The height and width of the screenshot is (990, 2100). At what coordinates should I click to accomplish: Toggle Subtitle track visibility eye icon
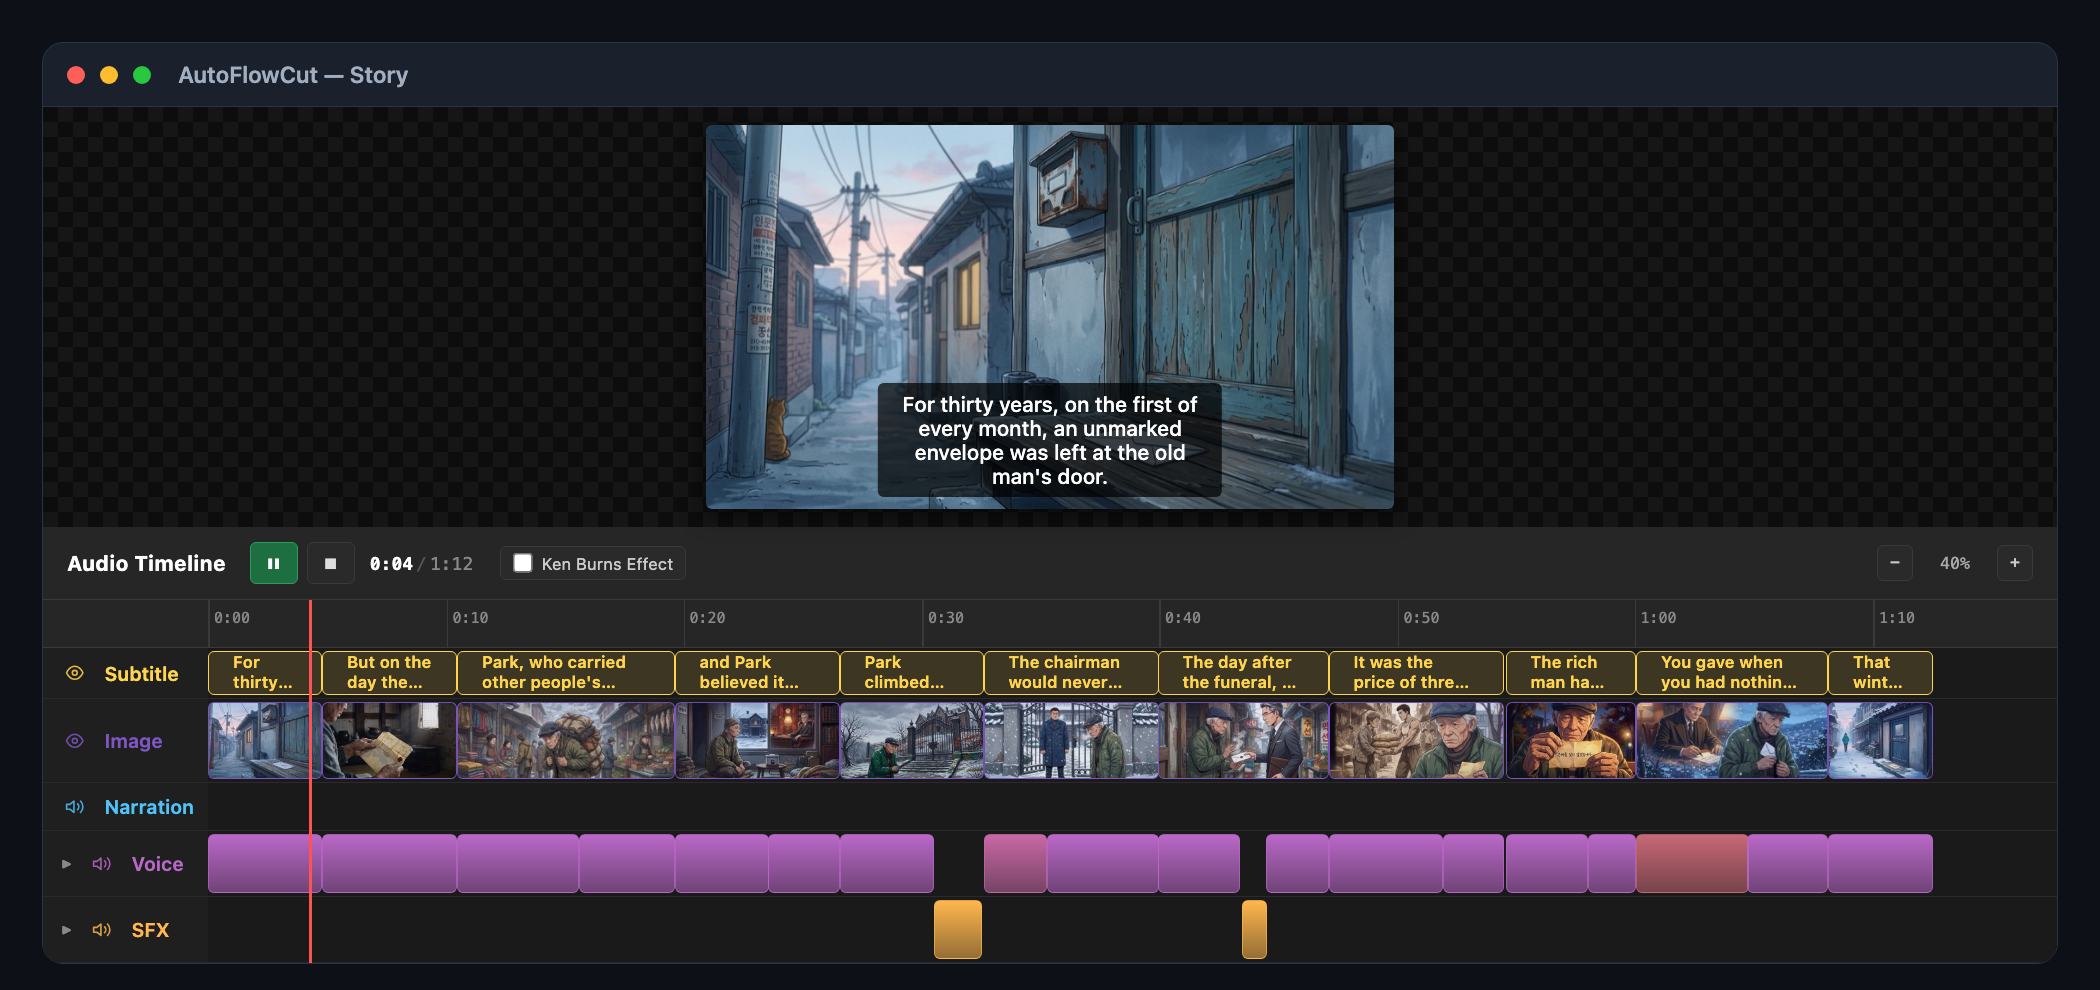click(75, 673)
